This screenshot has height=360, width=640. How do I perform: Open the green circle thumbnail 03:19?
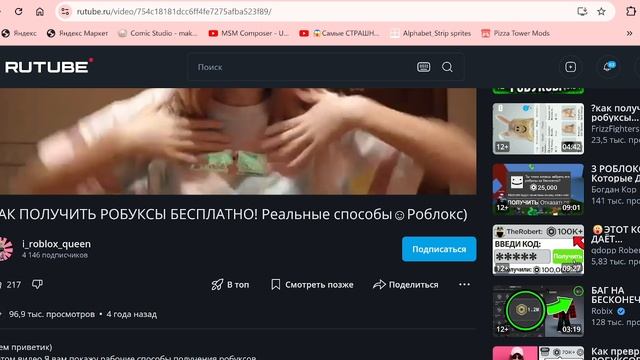(x=538, y=311)
